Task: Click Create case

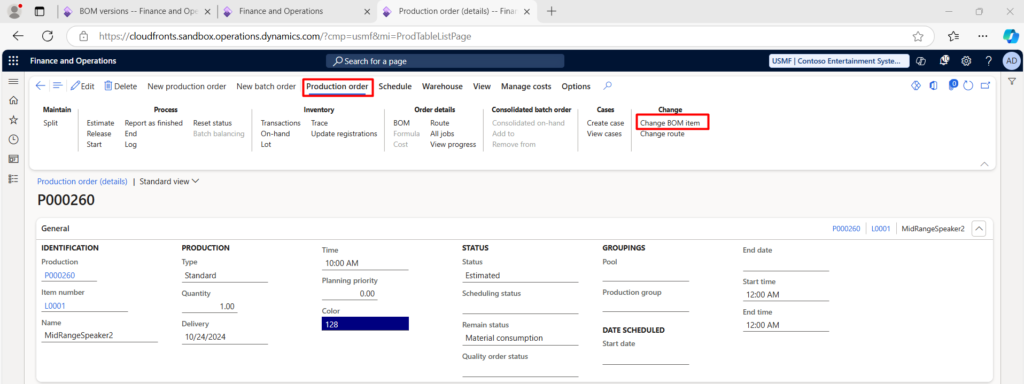Action: [605, 123]
